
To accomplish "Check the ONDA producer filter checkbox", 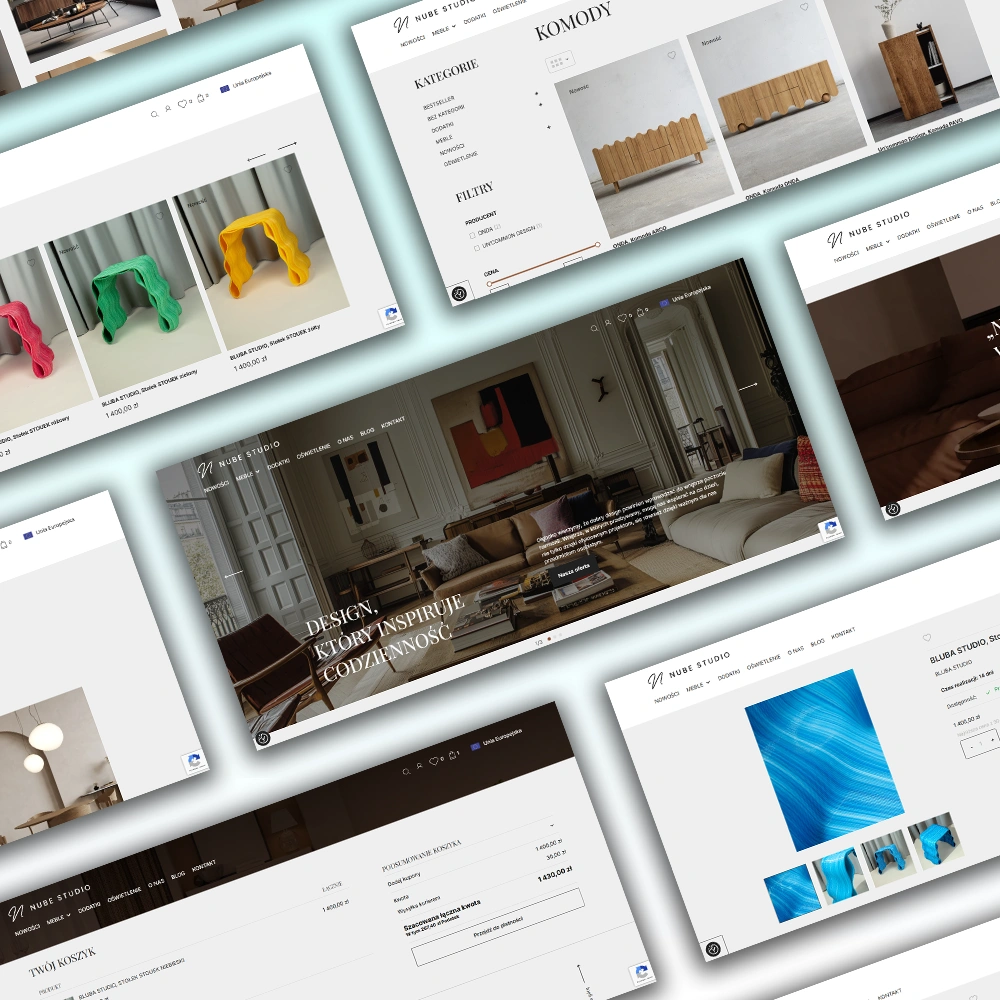I will (x=473, y=235).
